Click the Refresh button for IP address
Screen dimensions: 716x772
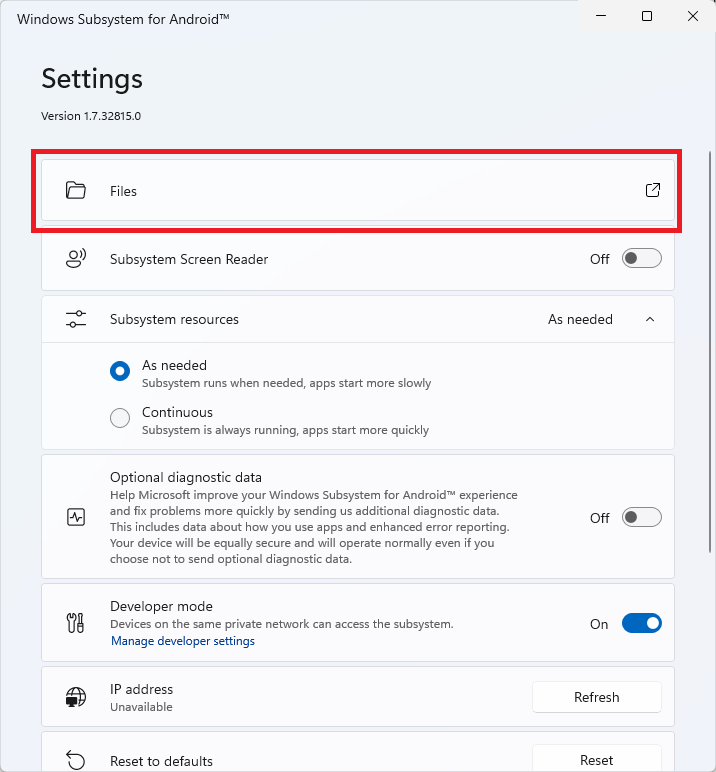597,697
